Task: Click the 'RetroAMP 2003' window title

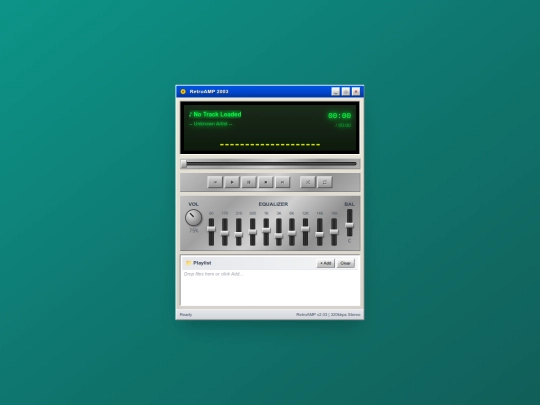Action: 209,92
